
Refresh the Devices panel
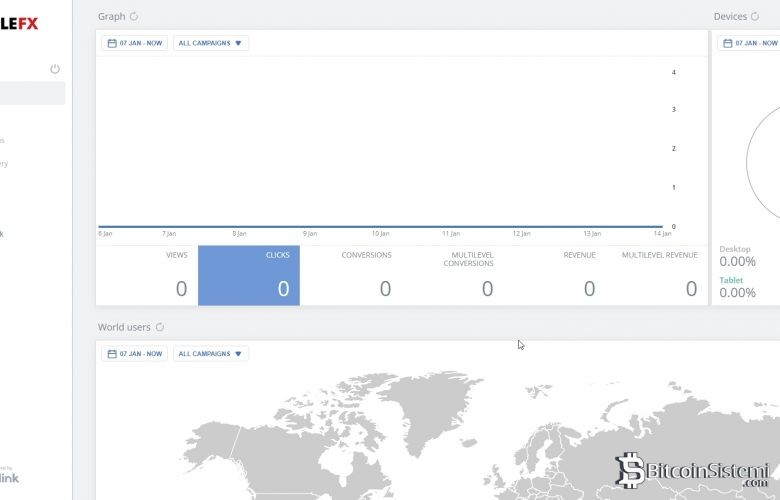point(755,17)
